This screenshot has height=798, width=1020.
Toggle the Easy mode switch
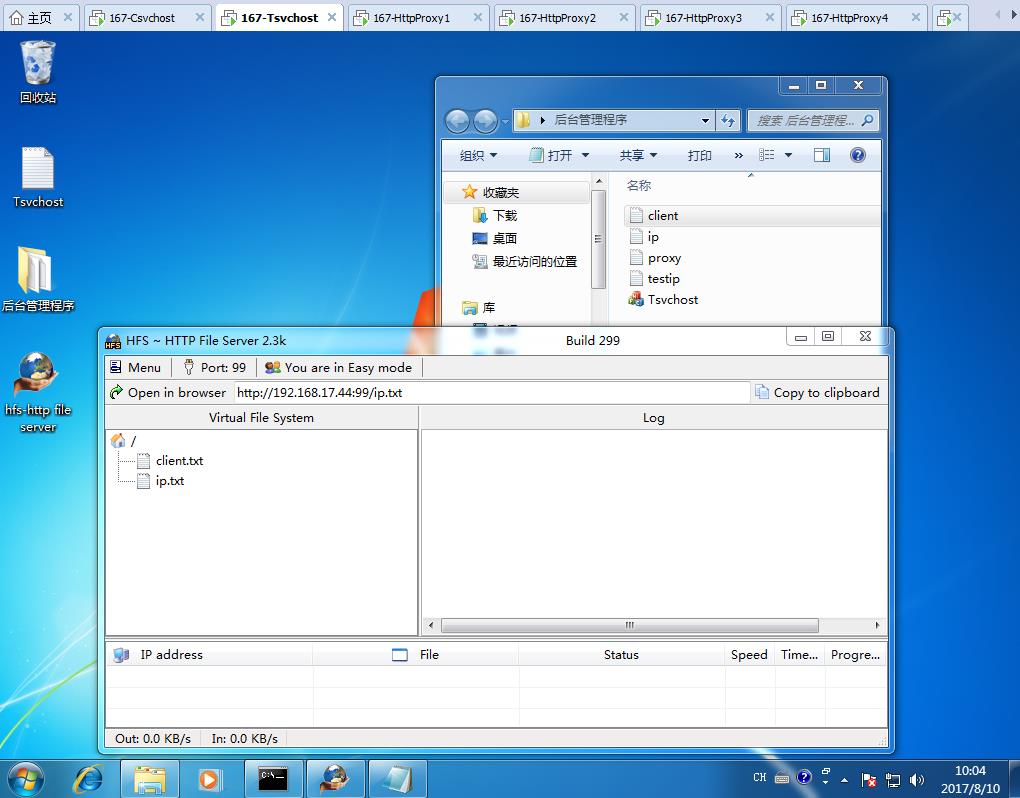[338, 367]
